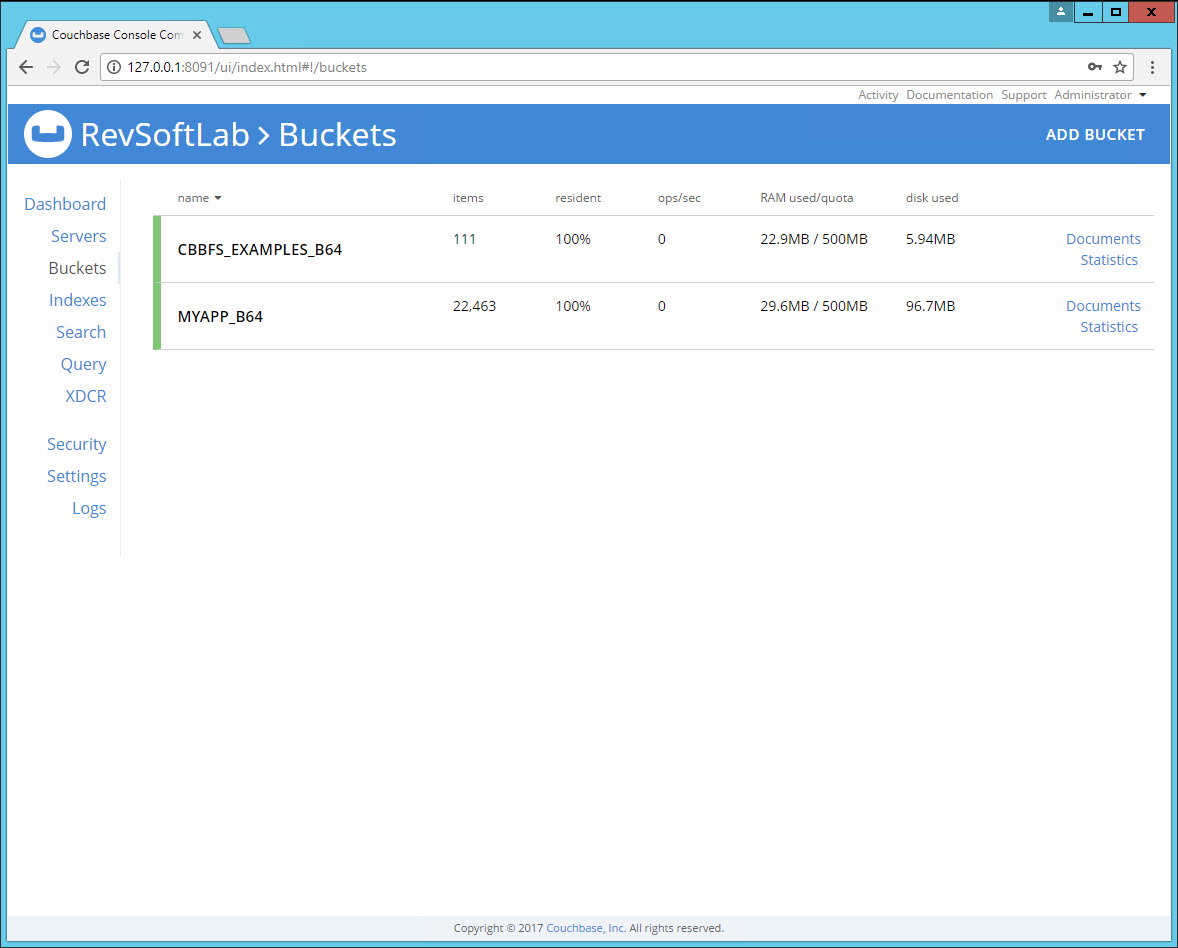The width and height of the screenshot is (1178, 948).
Task: Go to Dashboard in the sidebar
Action: 65,204
